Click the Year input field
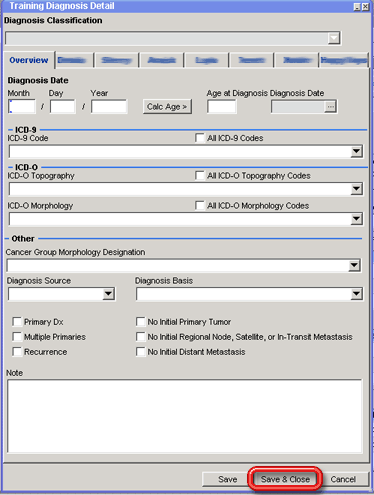Viewport: 374px width, 495px height. (x=109, y=106)
